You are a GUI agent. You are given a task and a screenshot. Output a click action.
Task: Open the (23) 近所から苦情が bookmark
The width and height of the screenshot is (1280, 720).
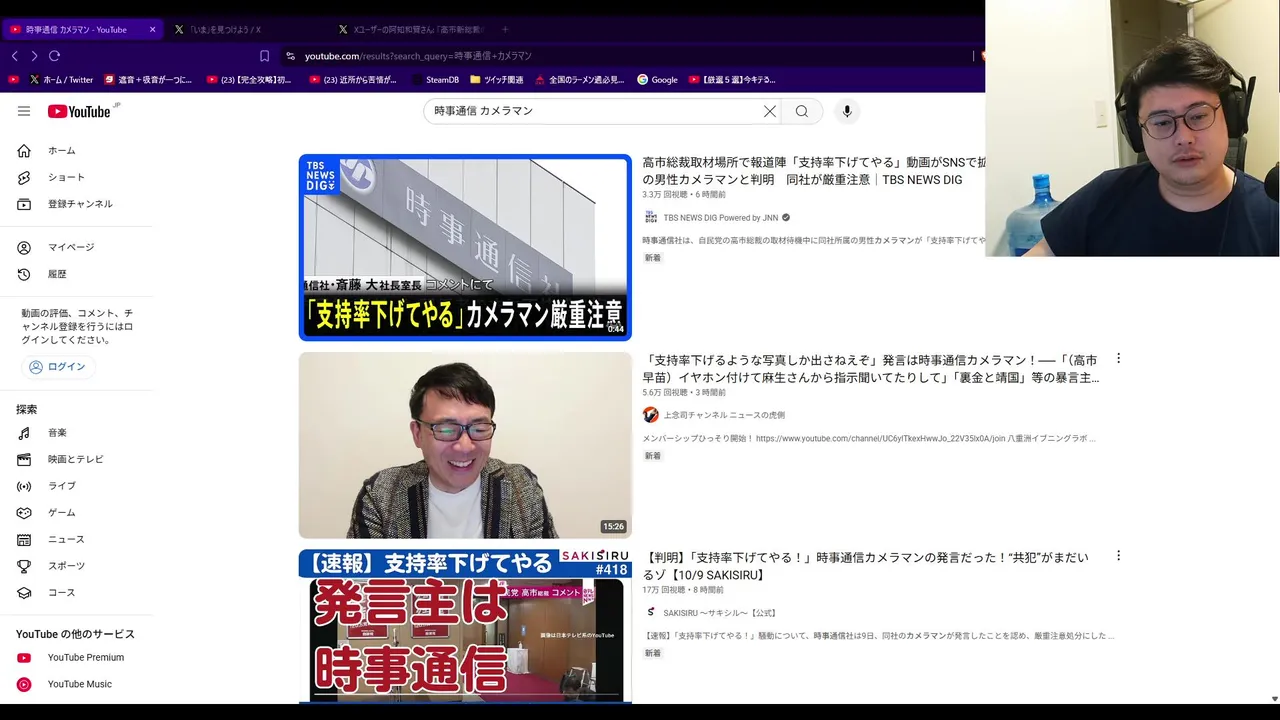353,80
